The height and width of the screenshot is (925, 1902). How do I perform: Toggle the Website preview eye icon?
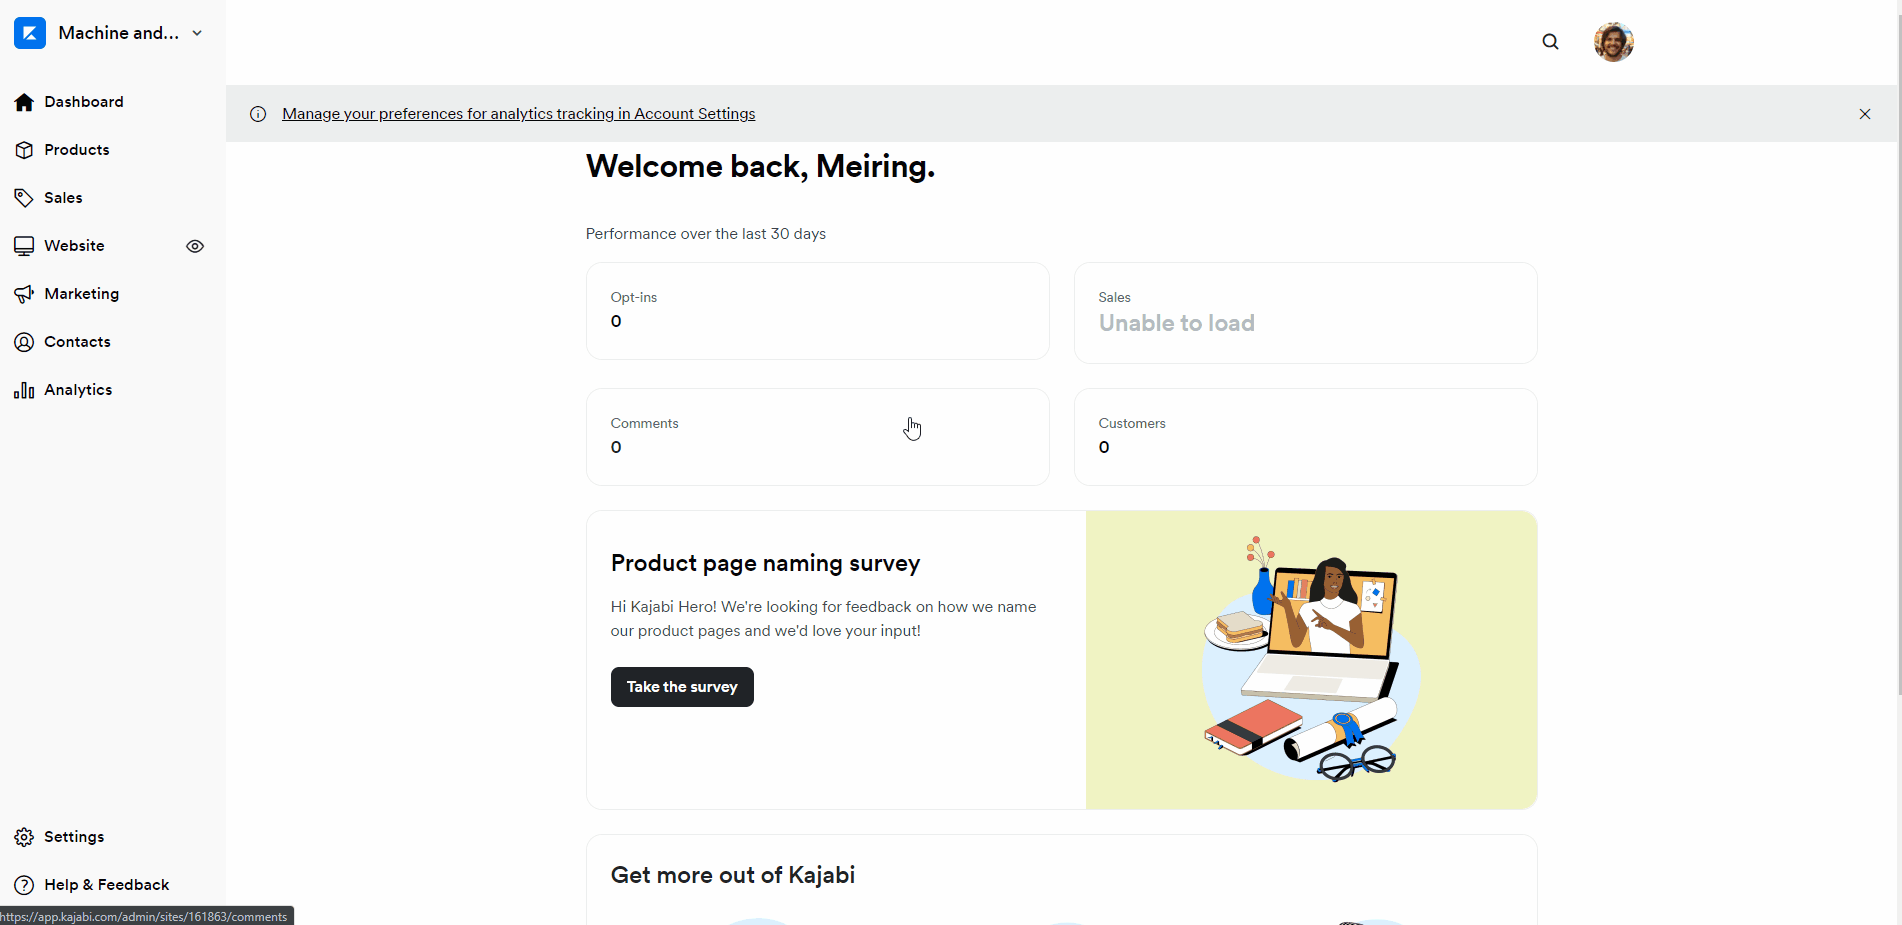195,245
